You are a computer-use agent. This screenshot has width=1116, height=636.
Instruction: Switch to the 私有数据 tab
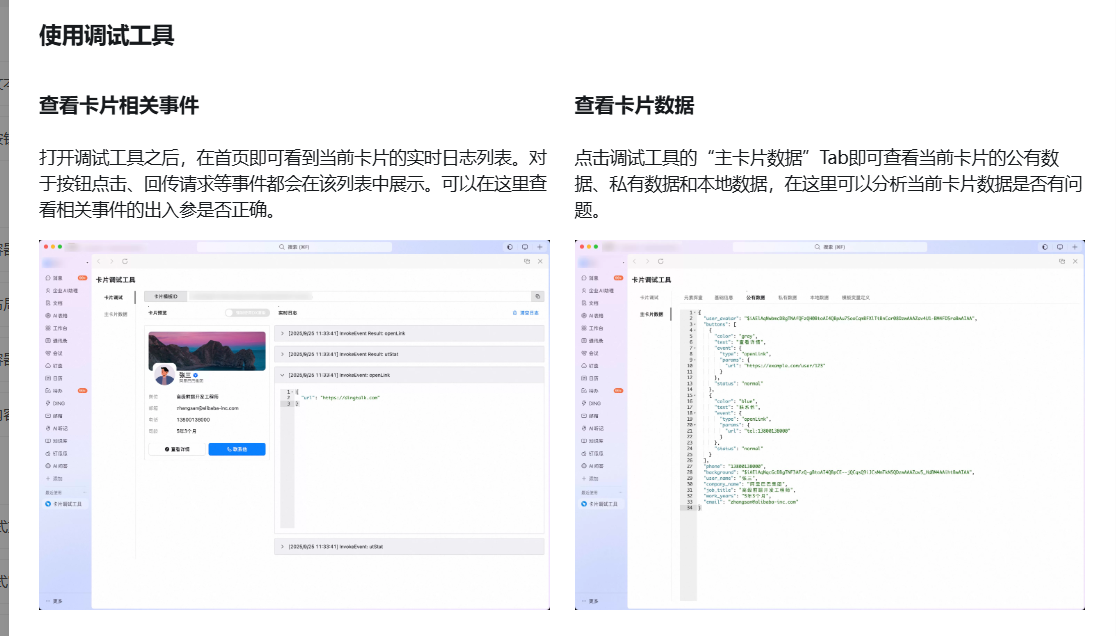click(x=787, y=297)
